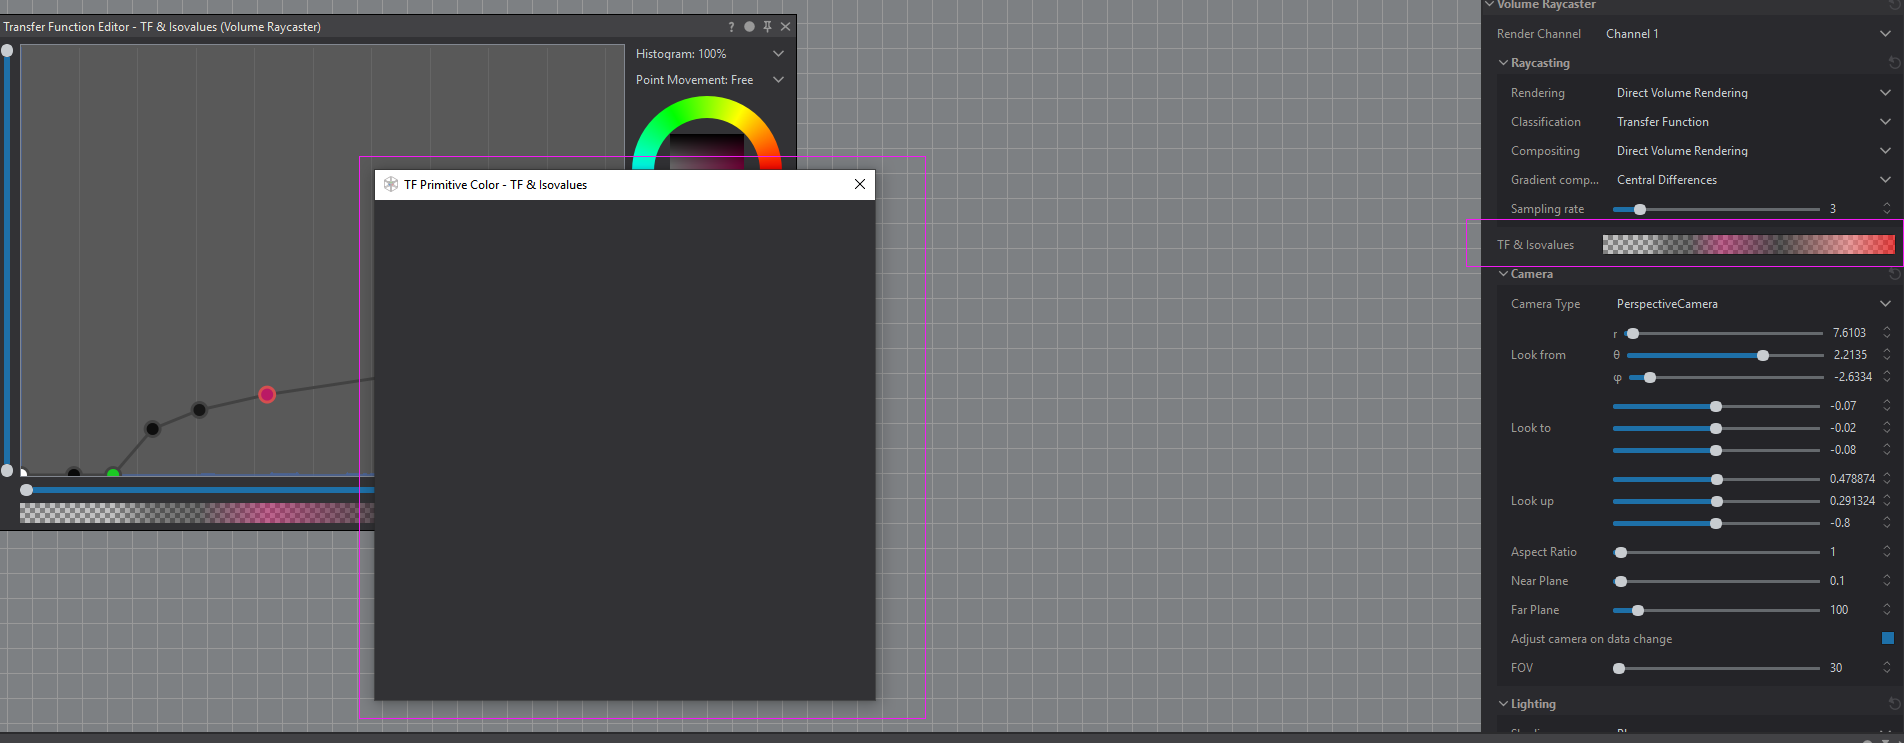The height and width of the screenshot is (743, 1904).
Task: Click the gradient bar below the TF editor
Action: pos(197,513)
